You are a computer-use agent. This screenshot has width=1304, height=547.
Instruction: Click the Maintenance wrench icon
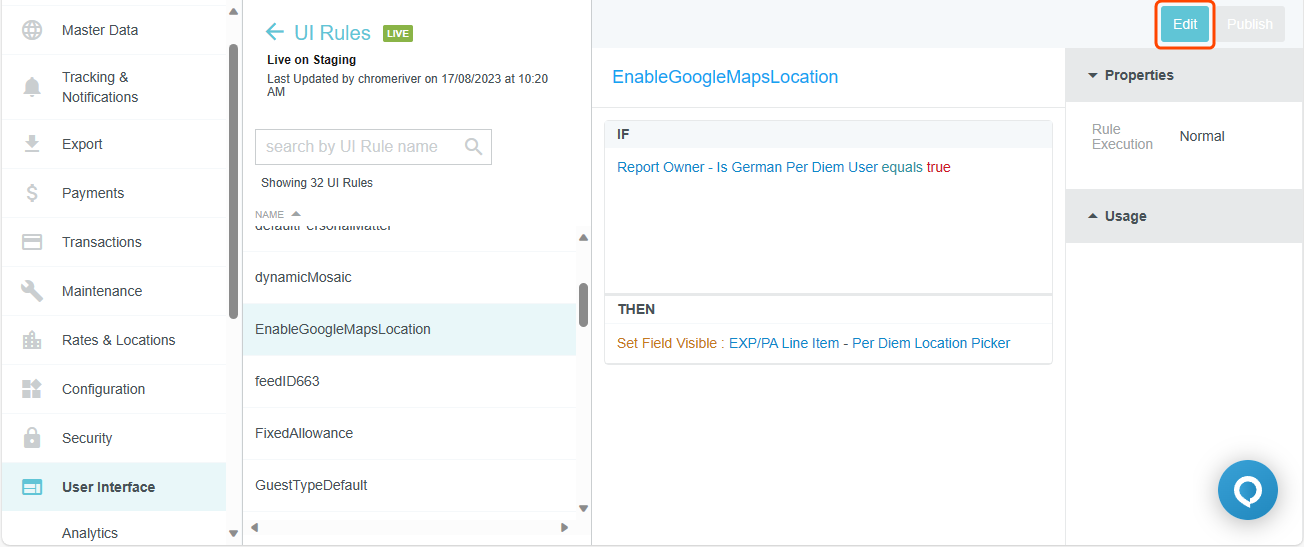(x=32, y=291)
